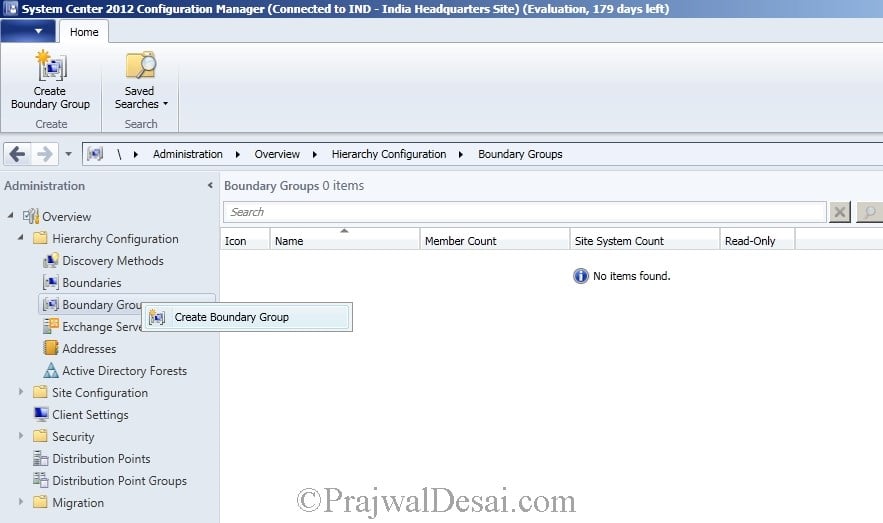Open the navigation history dropdown arrow
Image resolution: width=883 pixels, height=523 pixels.
pyautogui.click(x=68, y=154)
